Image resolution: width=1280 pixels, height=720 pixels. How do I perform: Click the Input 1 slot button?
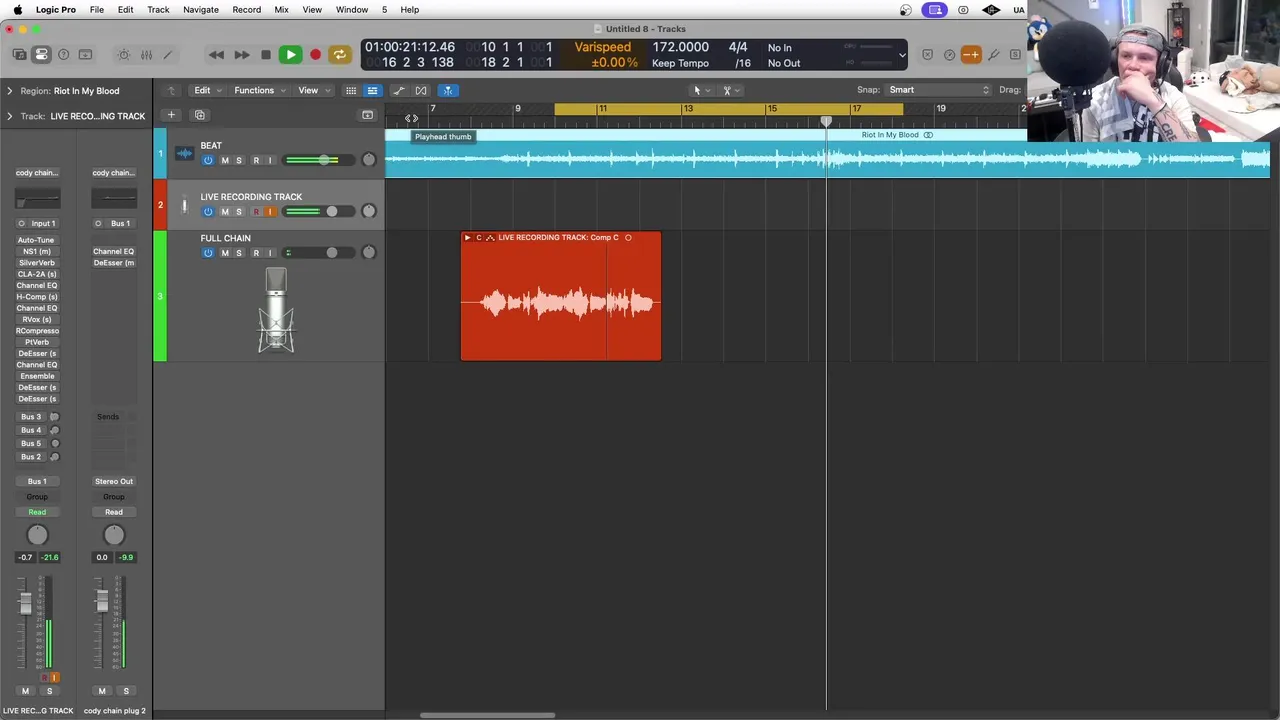tap(43, 223)
